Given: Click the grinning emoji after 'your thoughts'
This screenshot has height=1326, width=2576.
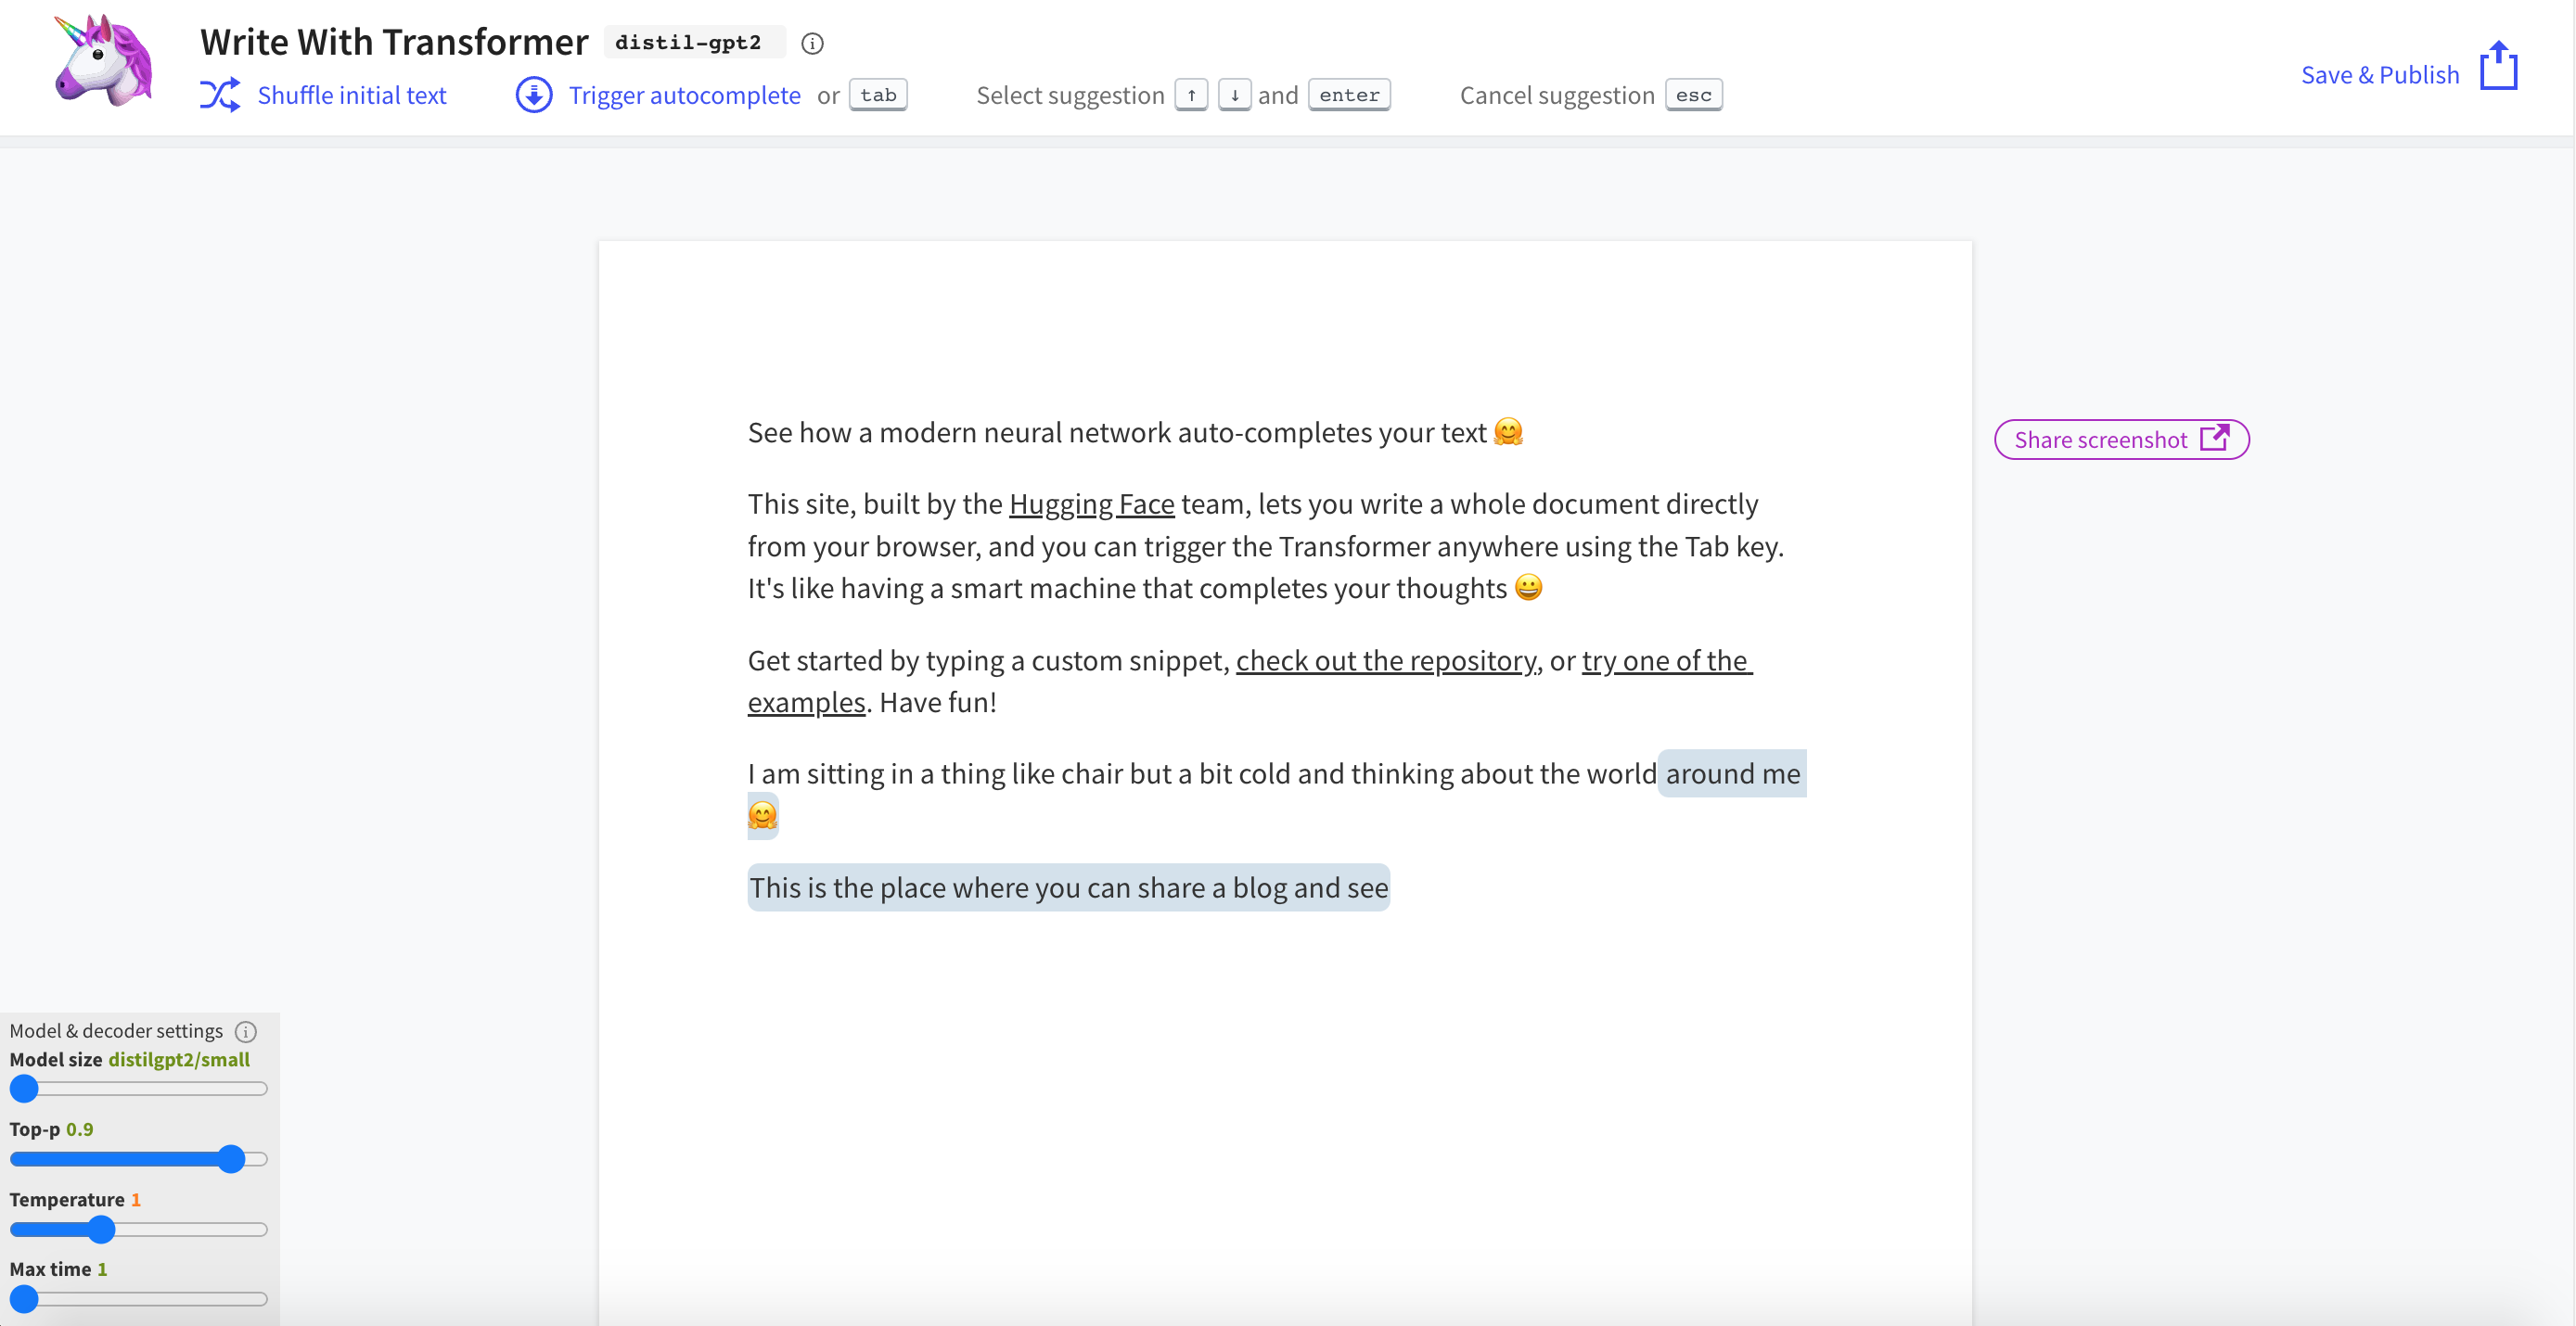Looking at the screenshot, I should coord(1528,587).
